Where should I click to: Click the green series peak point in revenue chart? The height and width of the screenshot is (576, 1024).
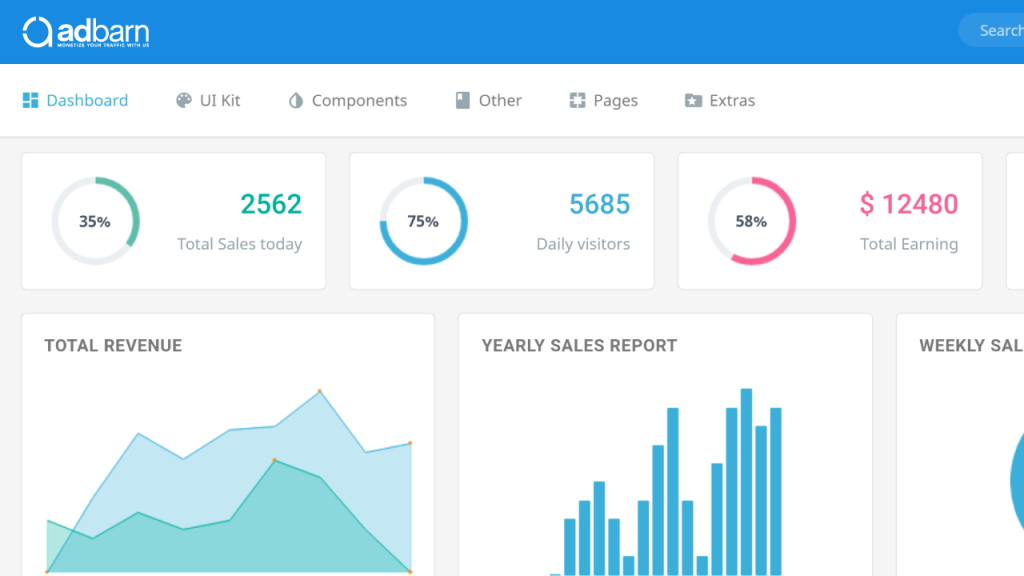pos(274,460)
